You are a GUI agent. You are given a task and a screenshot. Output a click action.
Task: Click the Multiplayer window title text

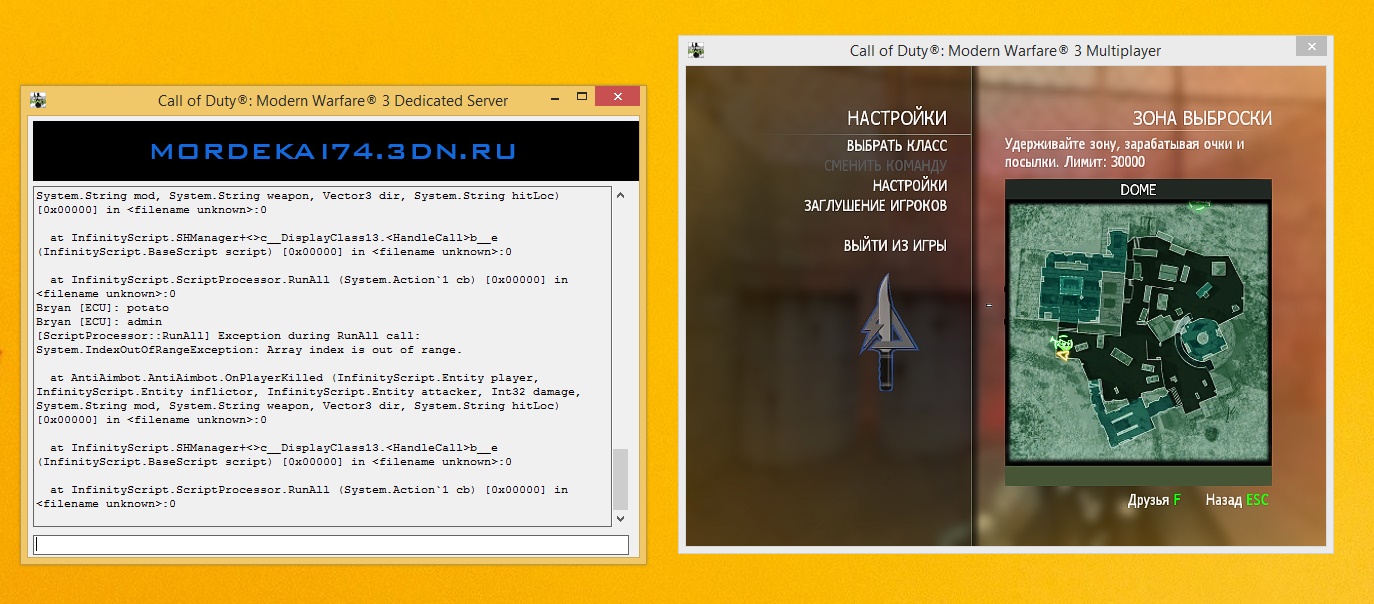1005,50
